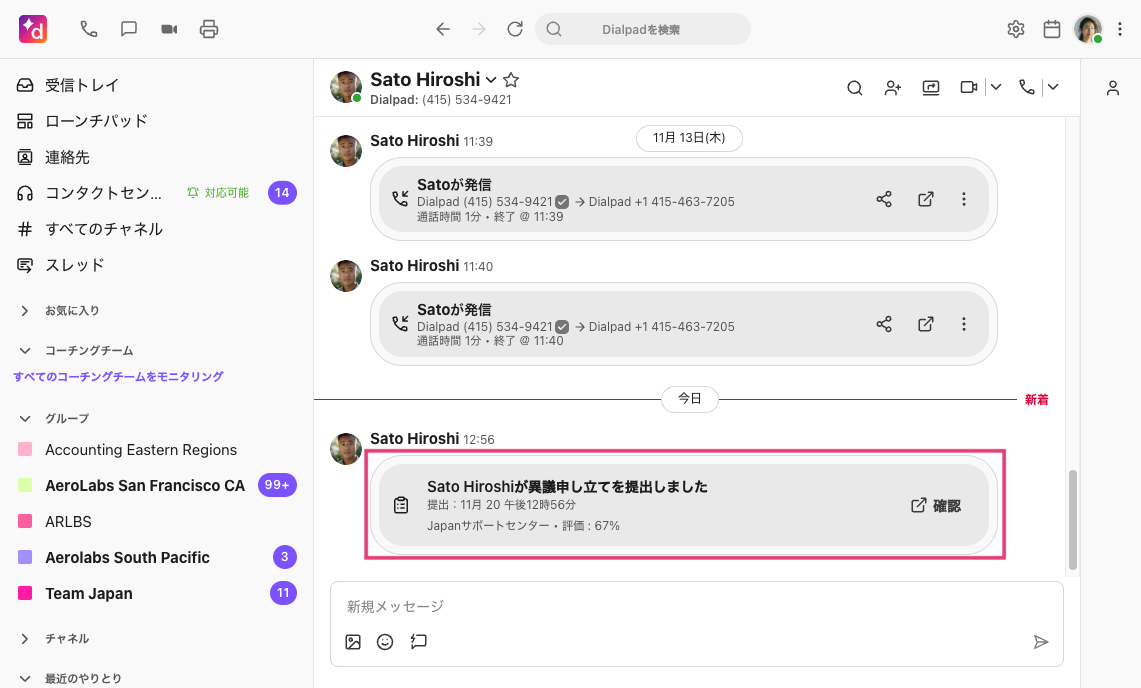Click すべてのコーチングチームをモニタリング link
Screen dimensions: 1141x688
tap(119, 376)
